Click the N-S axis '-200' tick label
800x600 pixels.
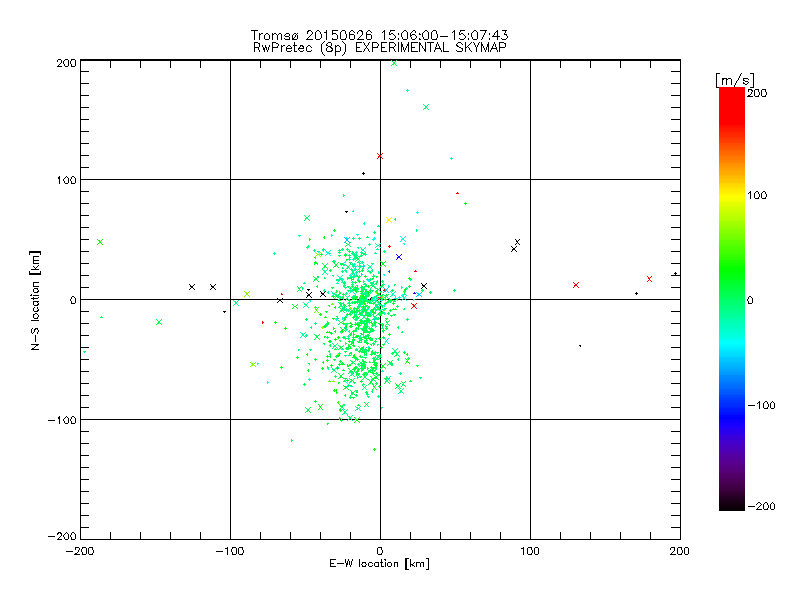(x=62, y=536)
